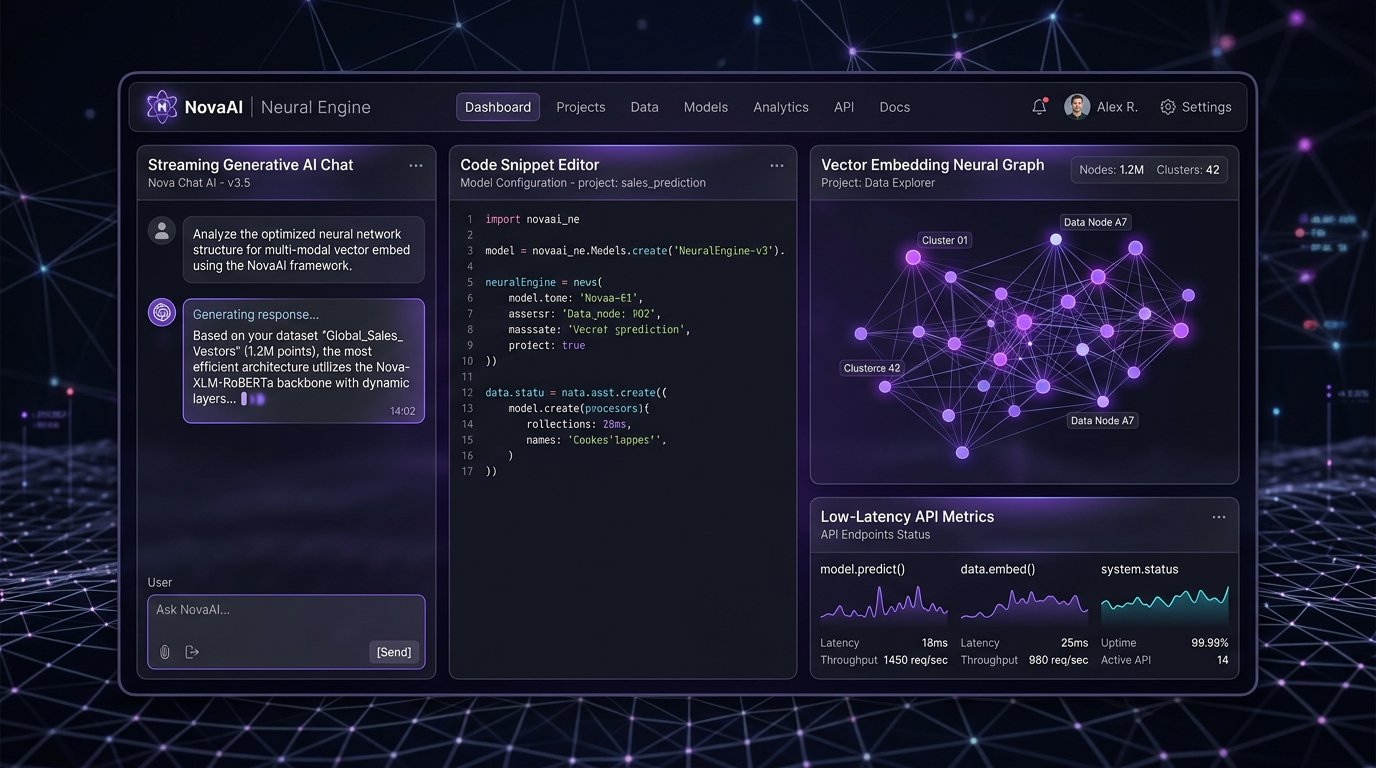Open the Docs tab
This screenshot has width=1376, height=768.
895,107
